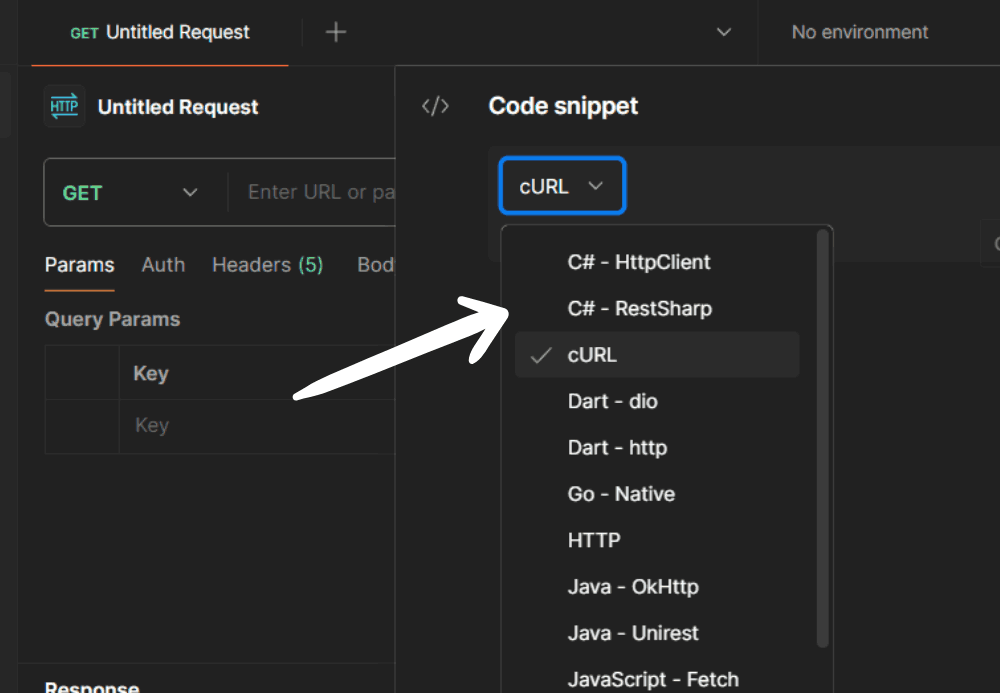Expand the GET method dropdown

tap(130, 193)
